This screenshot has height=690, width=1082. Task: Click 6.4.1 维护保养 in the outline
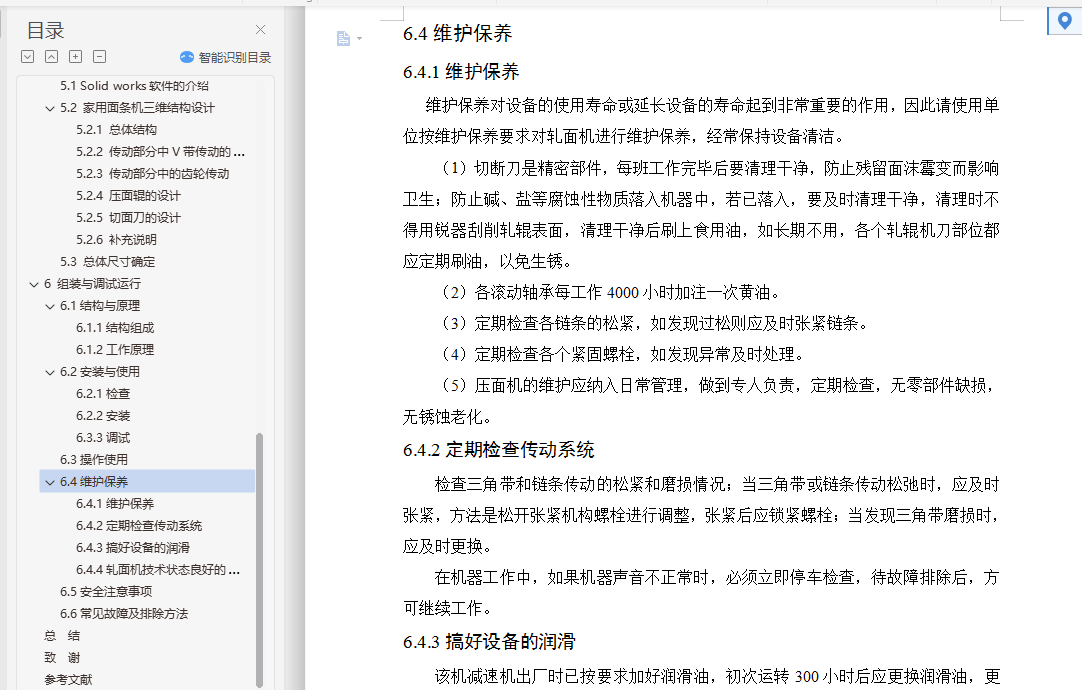tap(115, 504)
